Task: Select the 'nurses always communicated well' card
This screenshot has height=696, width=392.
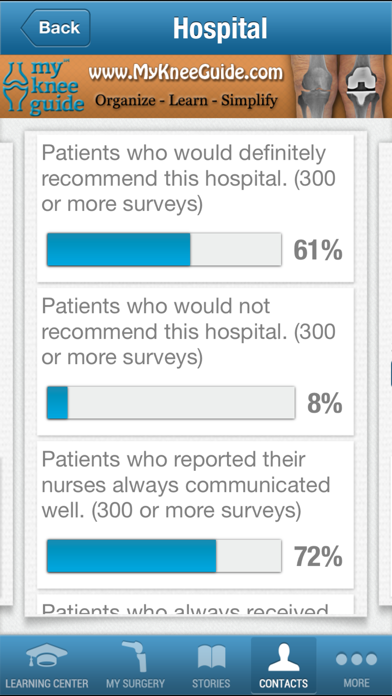Action: click(195, 514)
